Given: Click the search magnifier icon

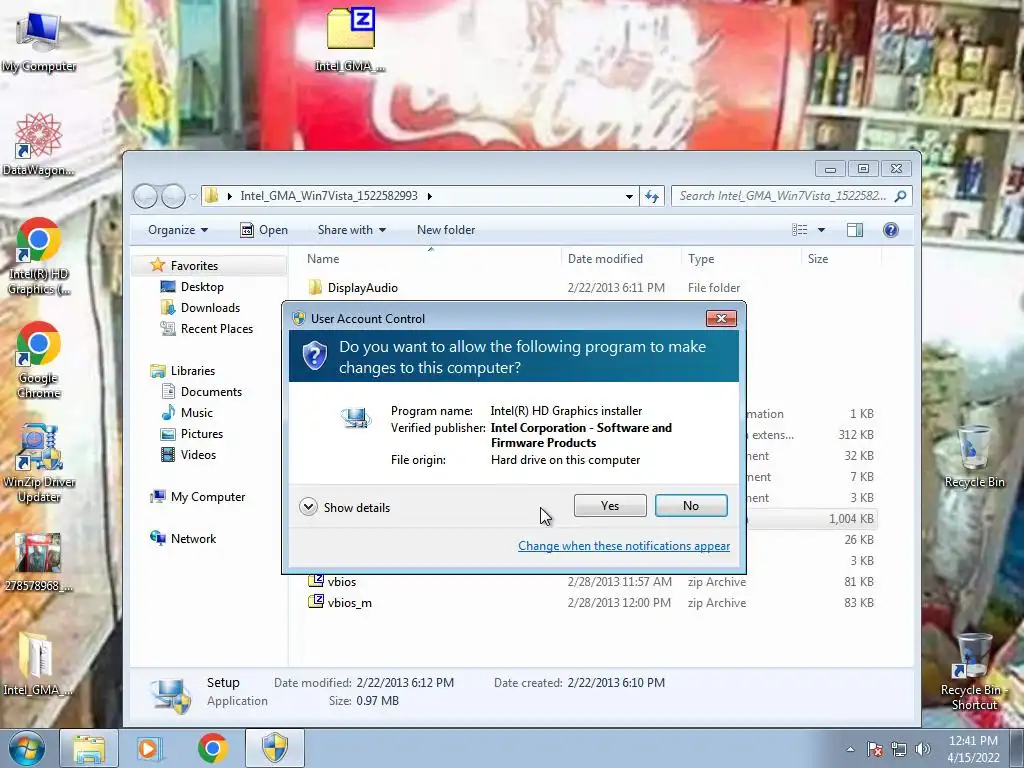Looking at the screenshot, I should point(901,196).
